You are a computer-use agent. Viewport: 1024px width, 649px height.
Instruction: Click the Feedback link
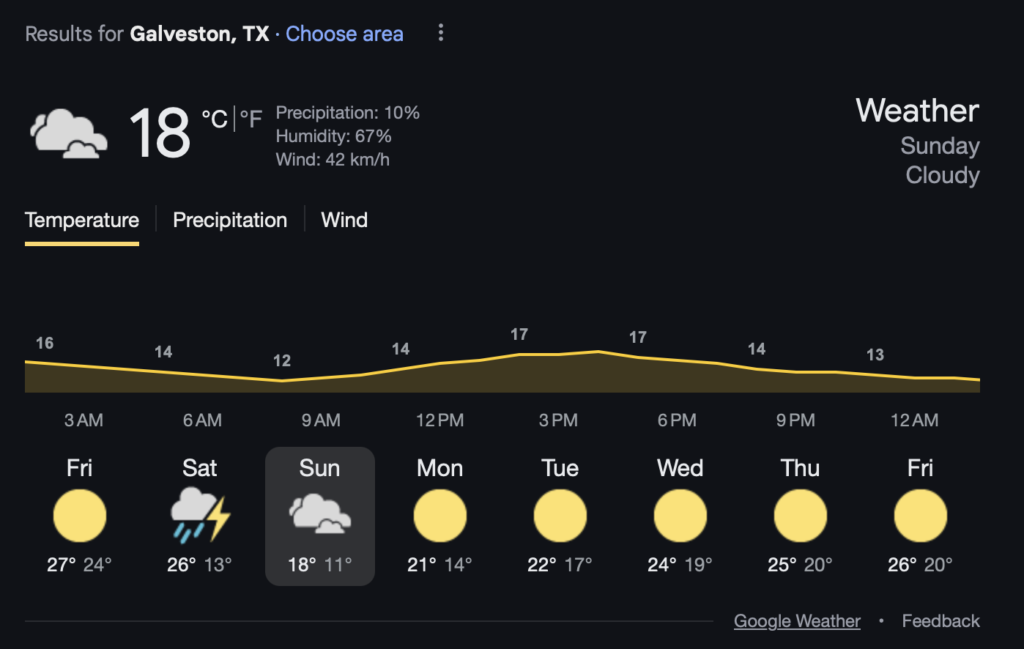tap(940, 621)
